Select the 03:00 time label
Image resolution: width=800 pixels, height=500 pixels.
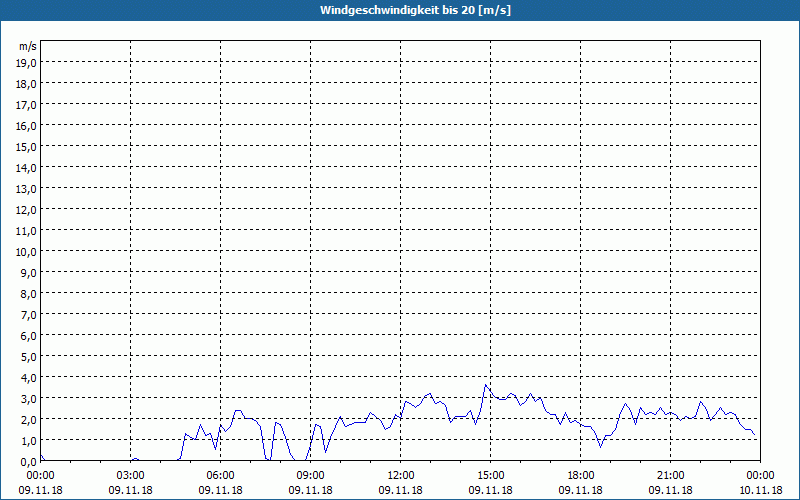coord(131,476)
